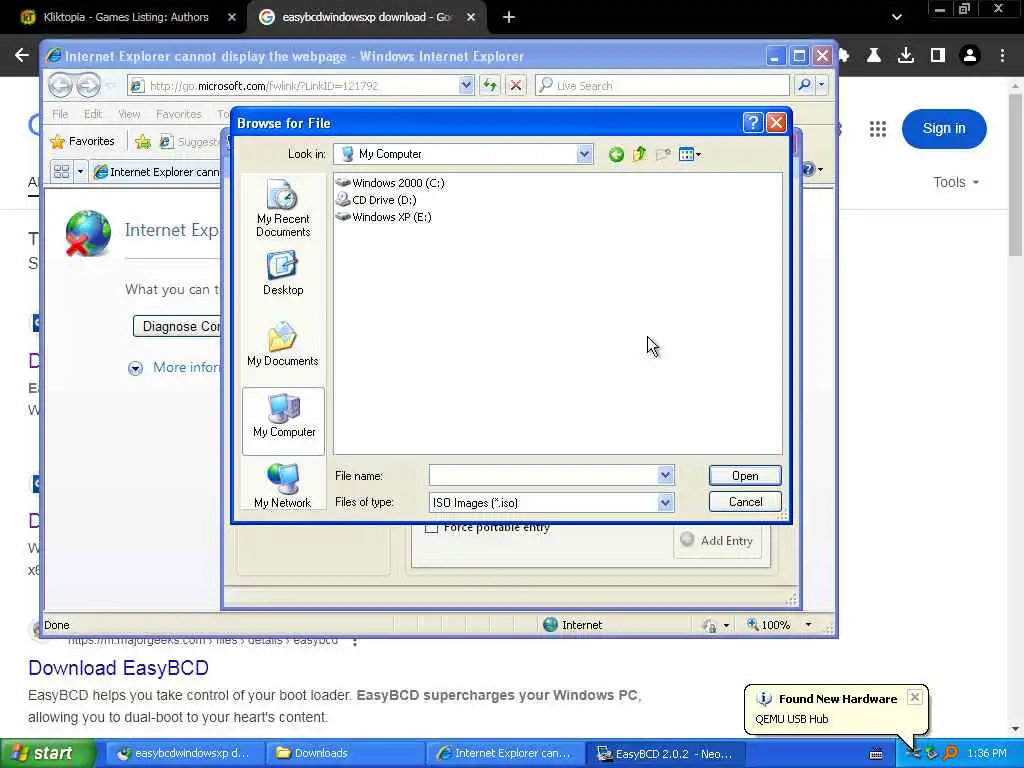This screenshot has height=768, width=1024.
Task: Open the View Menu icon in Browse dialog
Action: coord(690,155)
